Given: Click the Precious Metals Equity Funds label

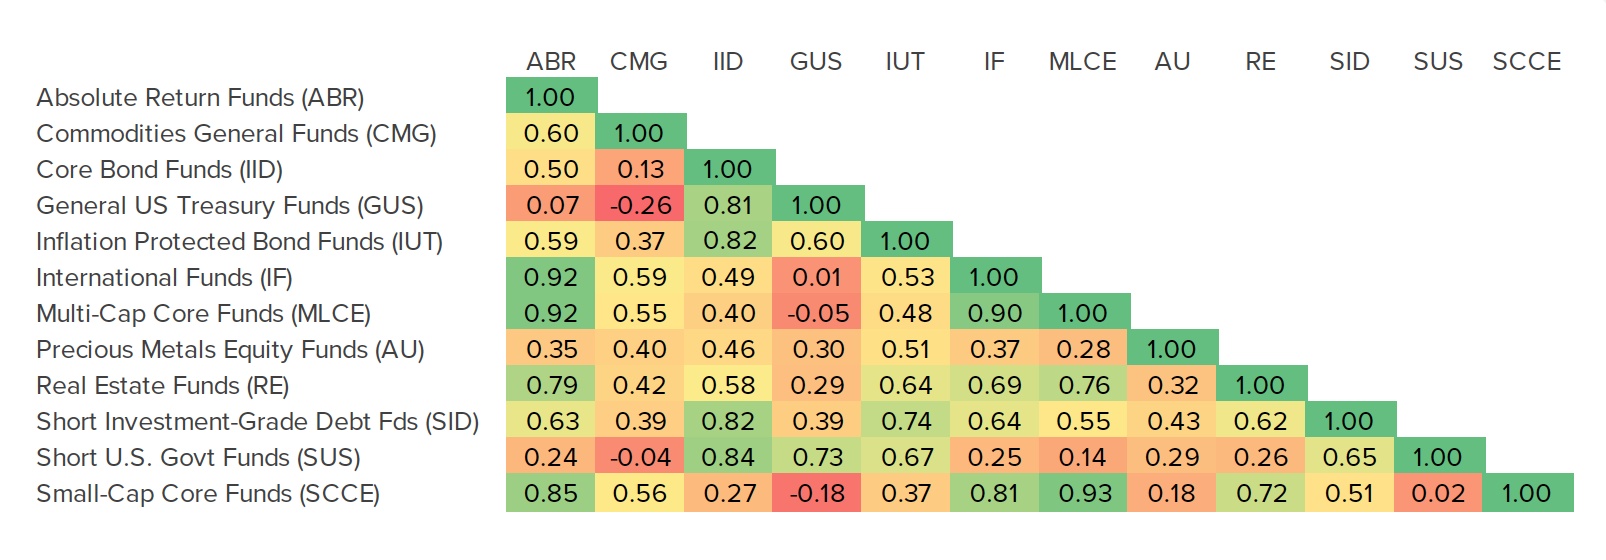Looking at the screenshot, I should [x=230, y=350].
